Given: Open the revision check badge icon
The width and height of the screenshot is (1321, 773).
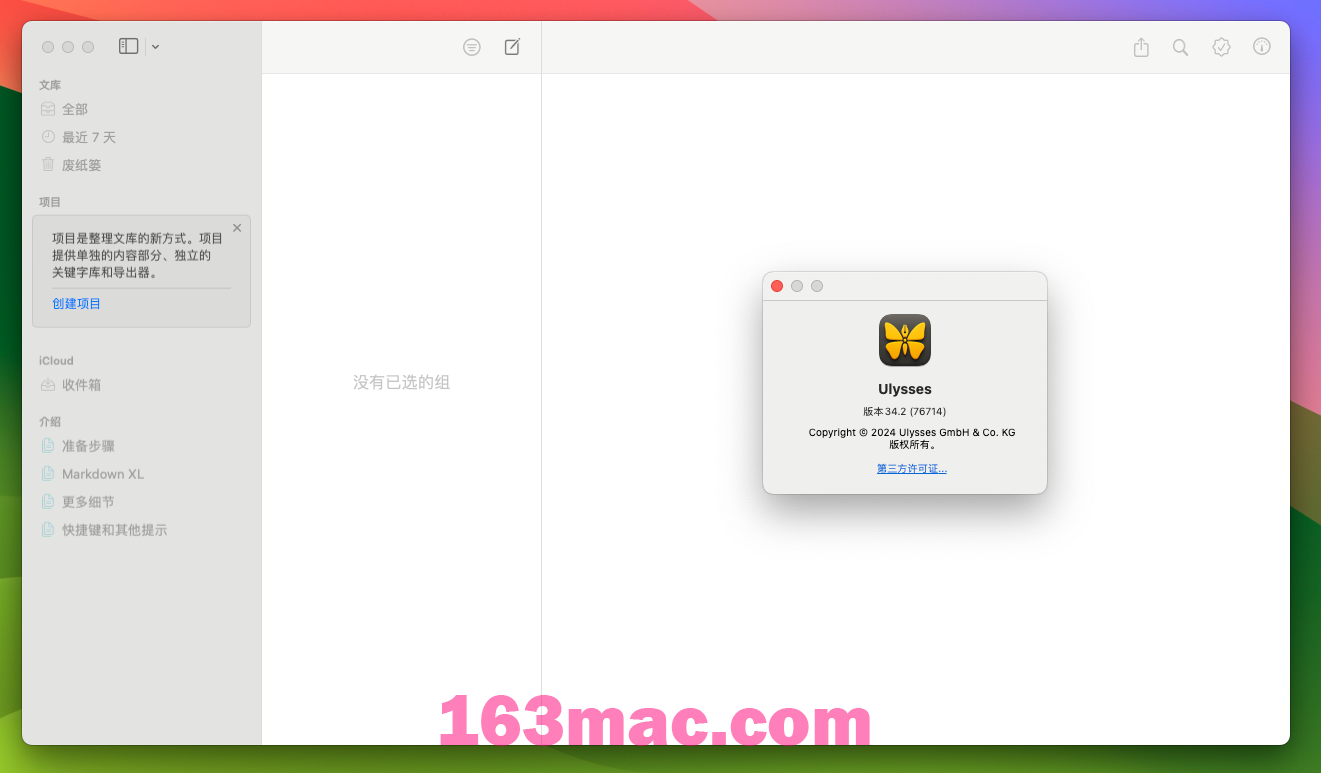Looking at the screenshot, I should [x=1221, y=47].
